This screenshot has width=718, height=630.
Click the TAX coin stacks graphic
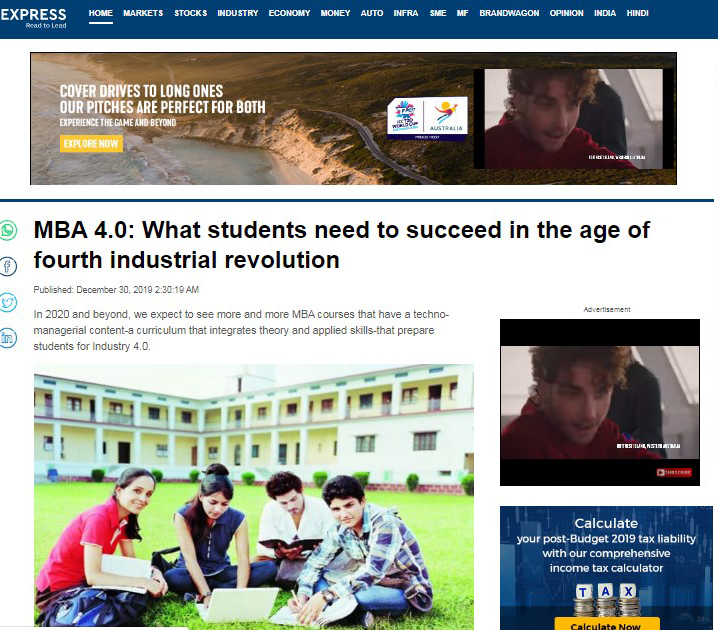click(x=606, y=600)
